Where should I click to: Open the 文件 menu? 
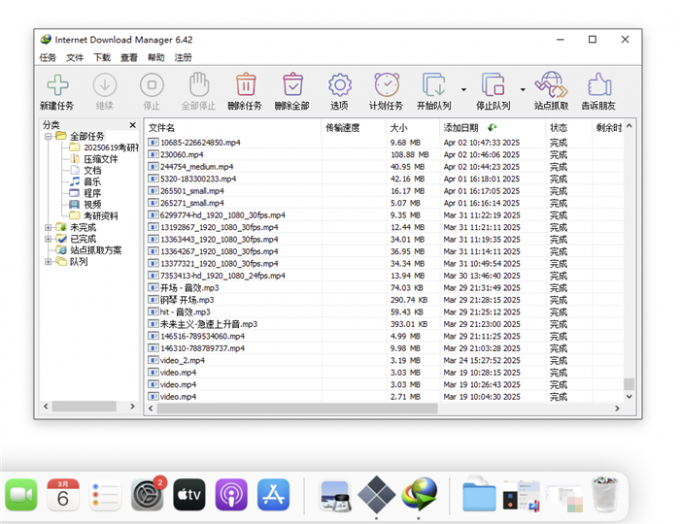click(75, 57)
